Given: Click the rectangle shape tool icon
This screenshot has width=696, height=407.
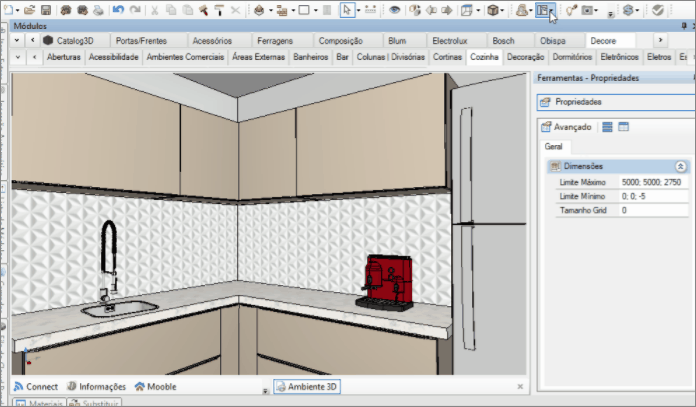Looking at the screenshot, I should (x=304, y=10).
